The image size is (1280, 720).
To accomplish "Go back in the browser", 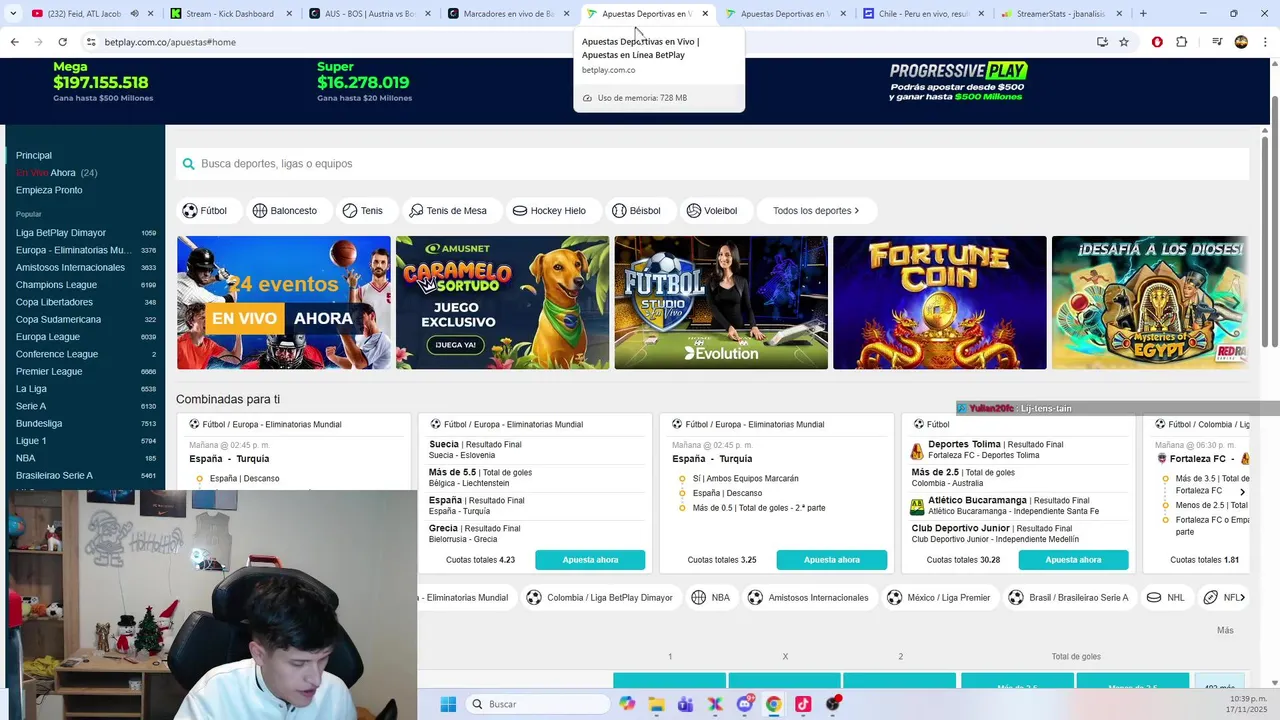I will (x=14, y=42).
